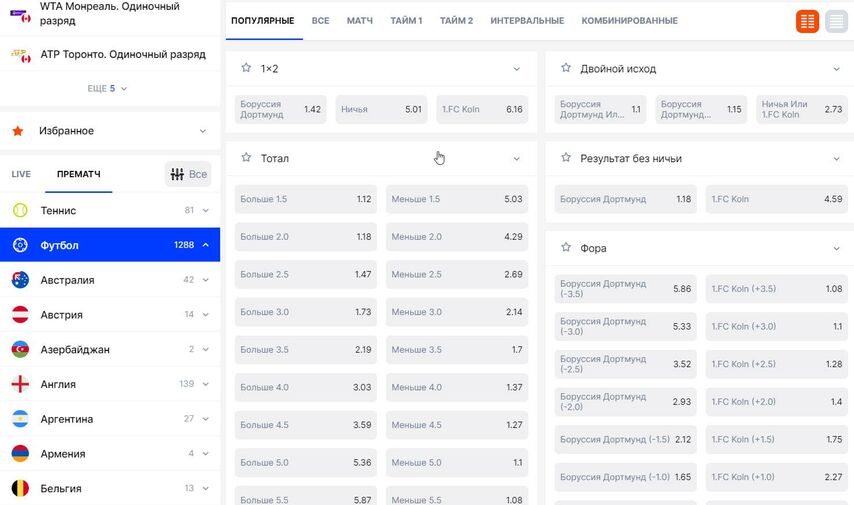This screenshot has width=854, height=505.
Task: Click the filter sliders icon beside Все
Action: (x=177, y=174)
